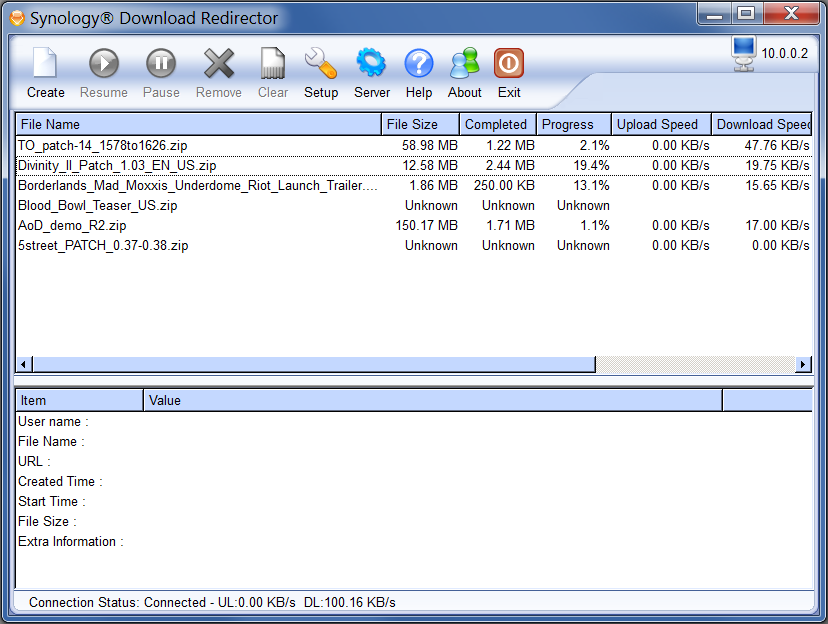Screen dimensions: 828x624
Task: Click the Synology app icon in title bar
Action: 17,18
